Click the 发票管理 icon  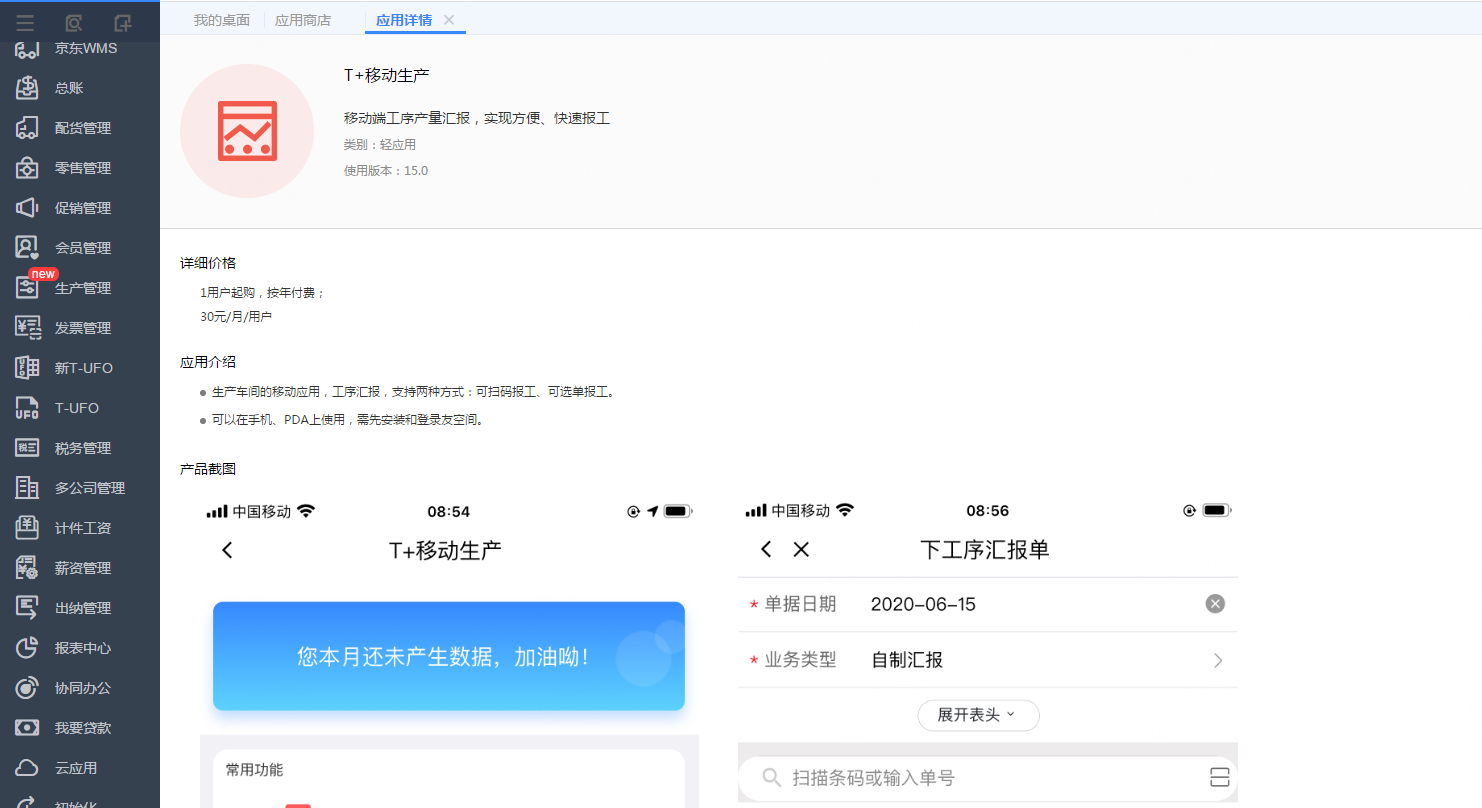pyautogui.click(x=27, y=328)
